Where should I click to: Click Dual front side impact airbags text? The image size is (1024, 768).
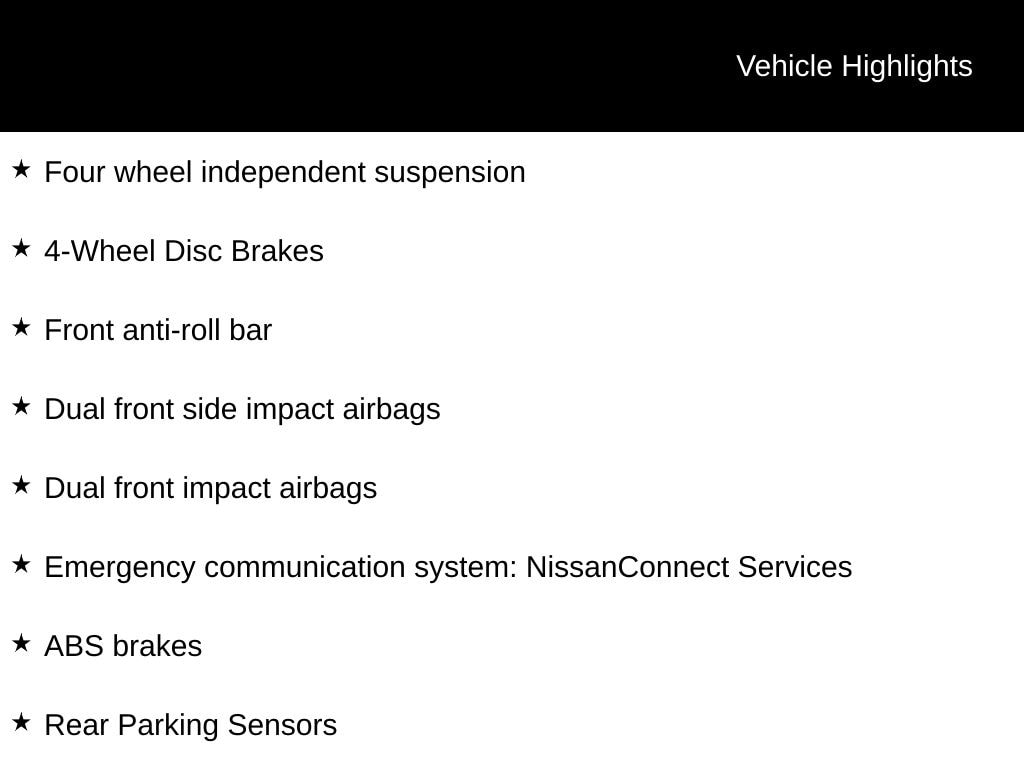pyautogui.click(x=242, y=410)
